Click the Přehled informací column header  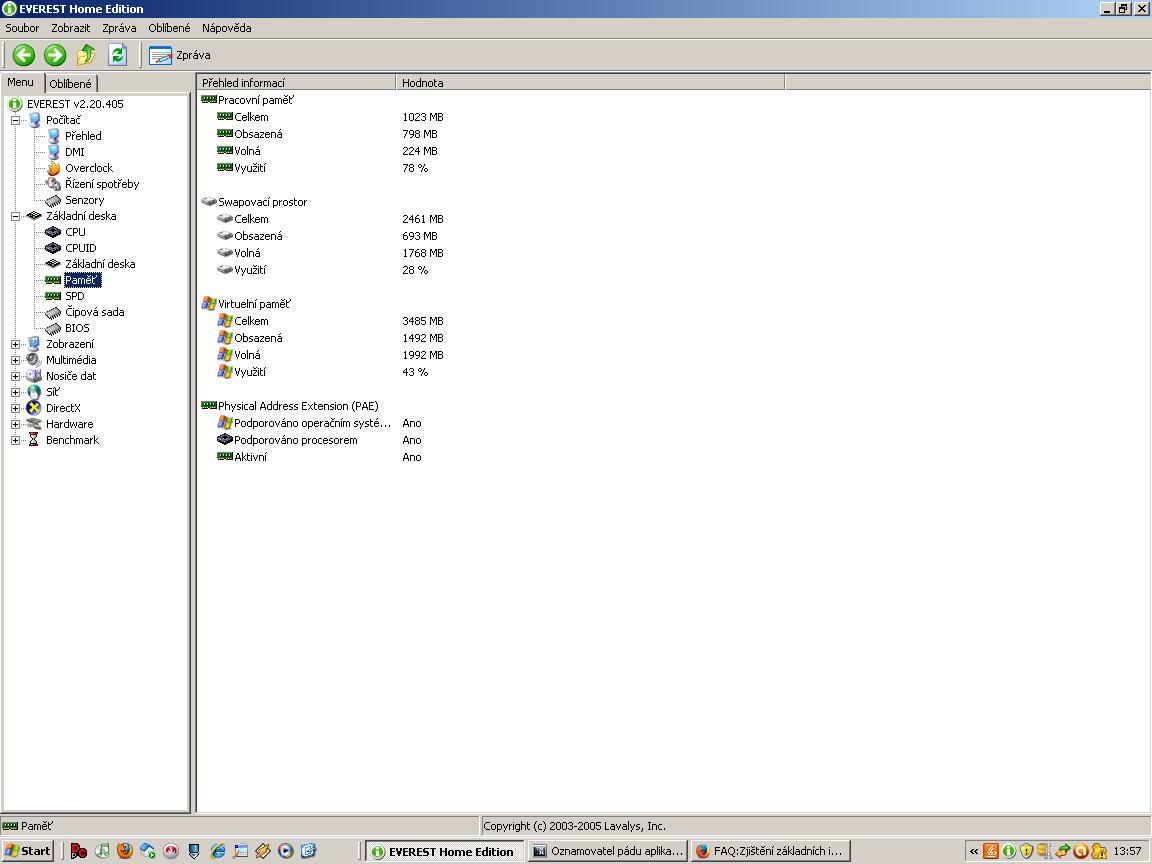[297, 83]
